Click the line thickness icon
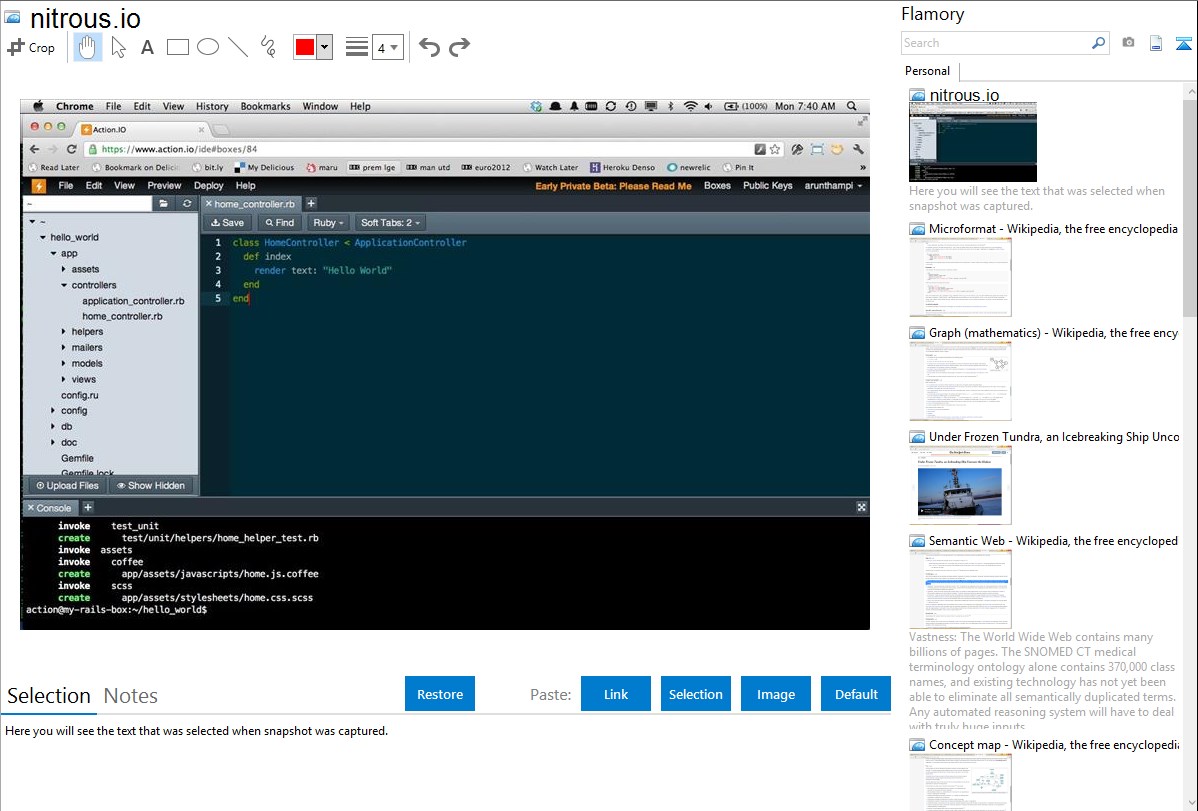The height and width of the screenshot is (811, 1198). tap(357, 47)
